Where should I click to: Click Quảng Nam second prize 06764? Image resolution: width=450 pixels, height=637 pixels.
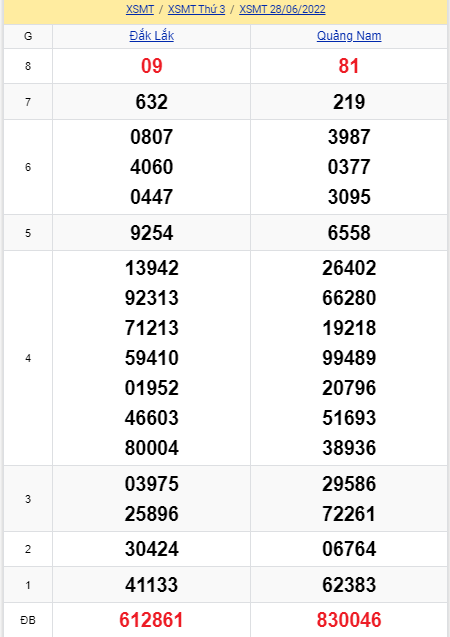(x=349, y=549)
